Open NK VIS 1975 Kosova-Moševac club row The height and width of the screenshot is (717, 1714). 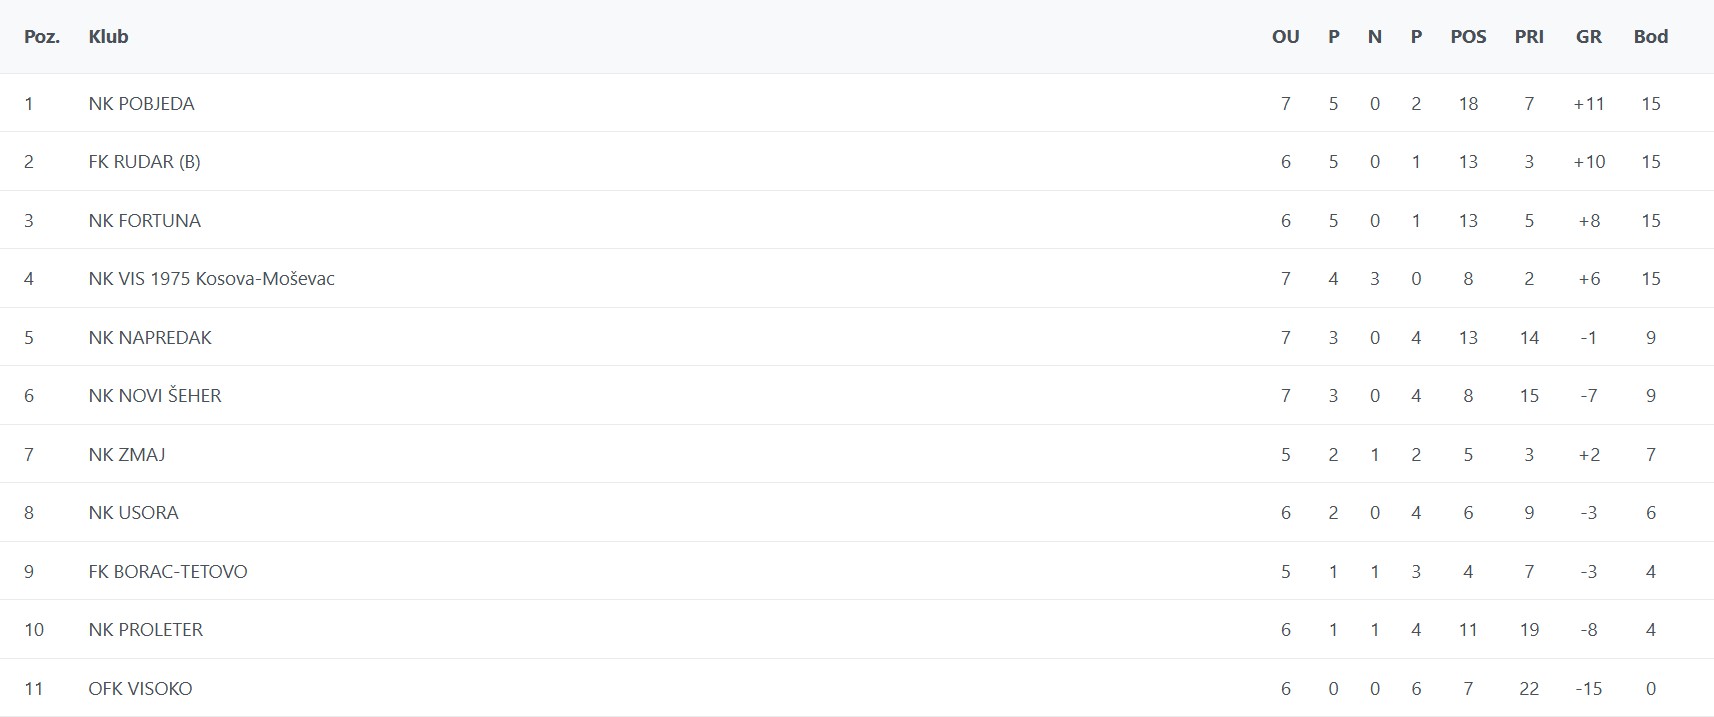coord(211,279)
